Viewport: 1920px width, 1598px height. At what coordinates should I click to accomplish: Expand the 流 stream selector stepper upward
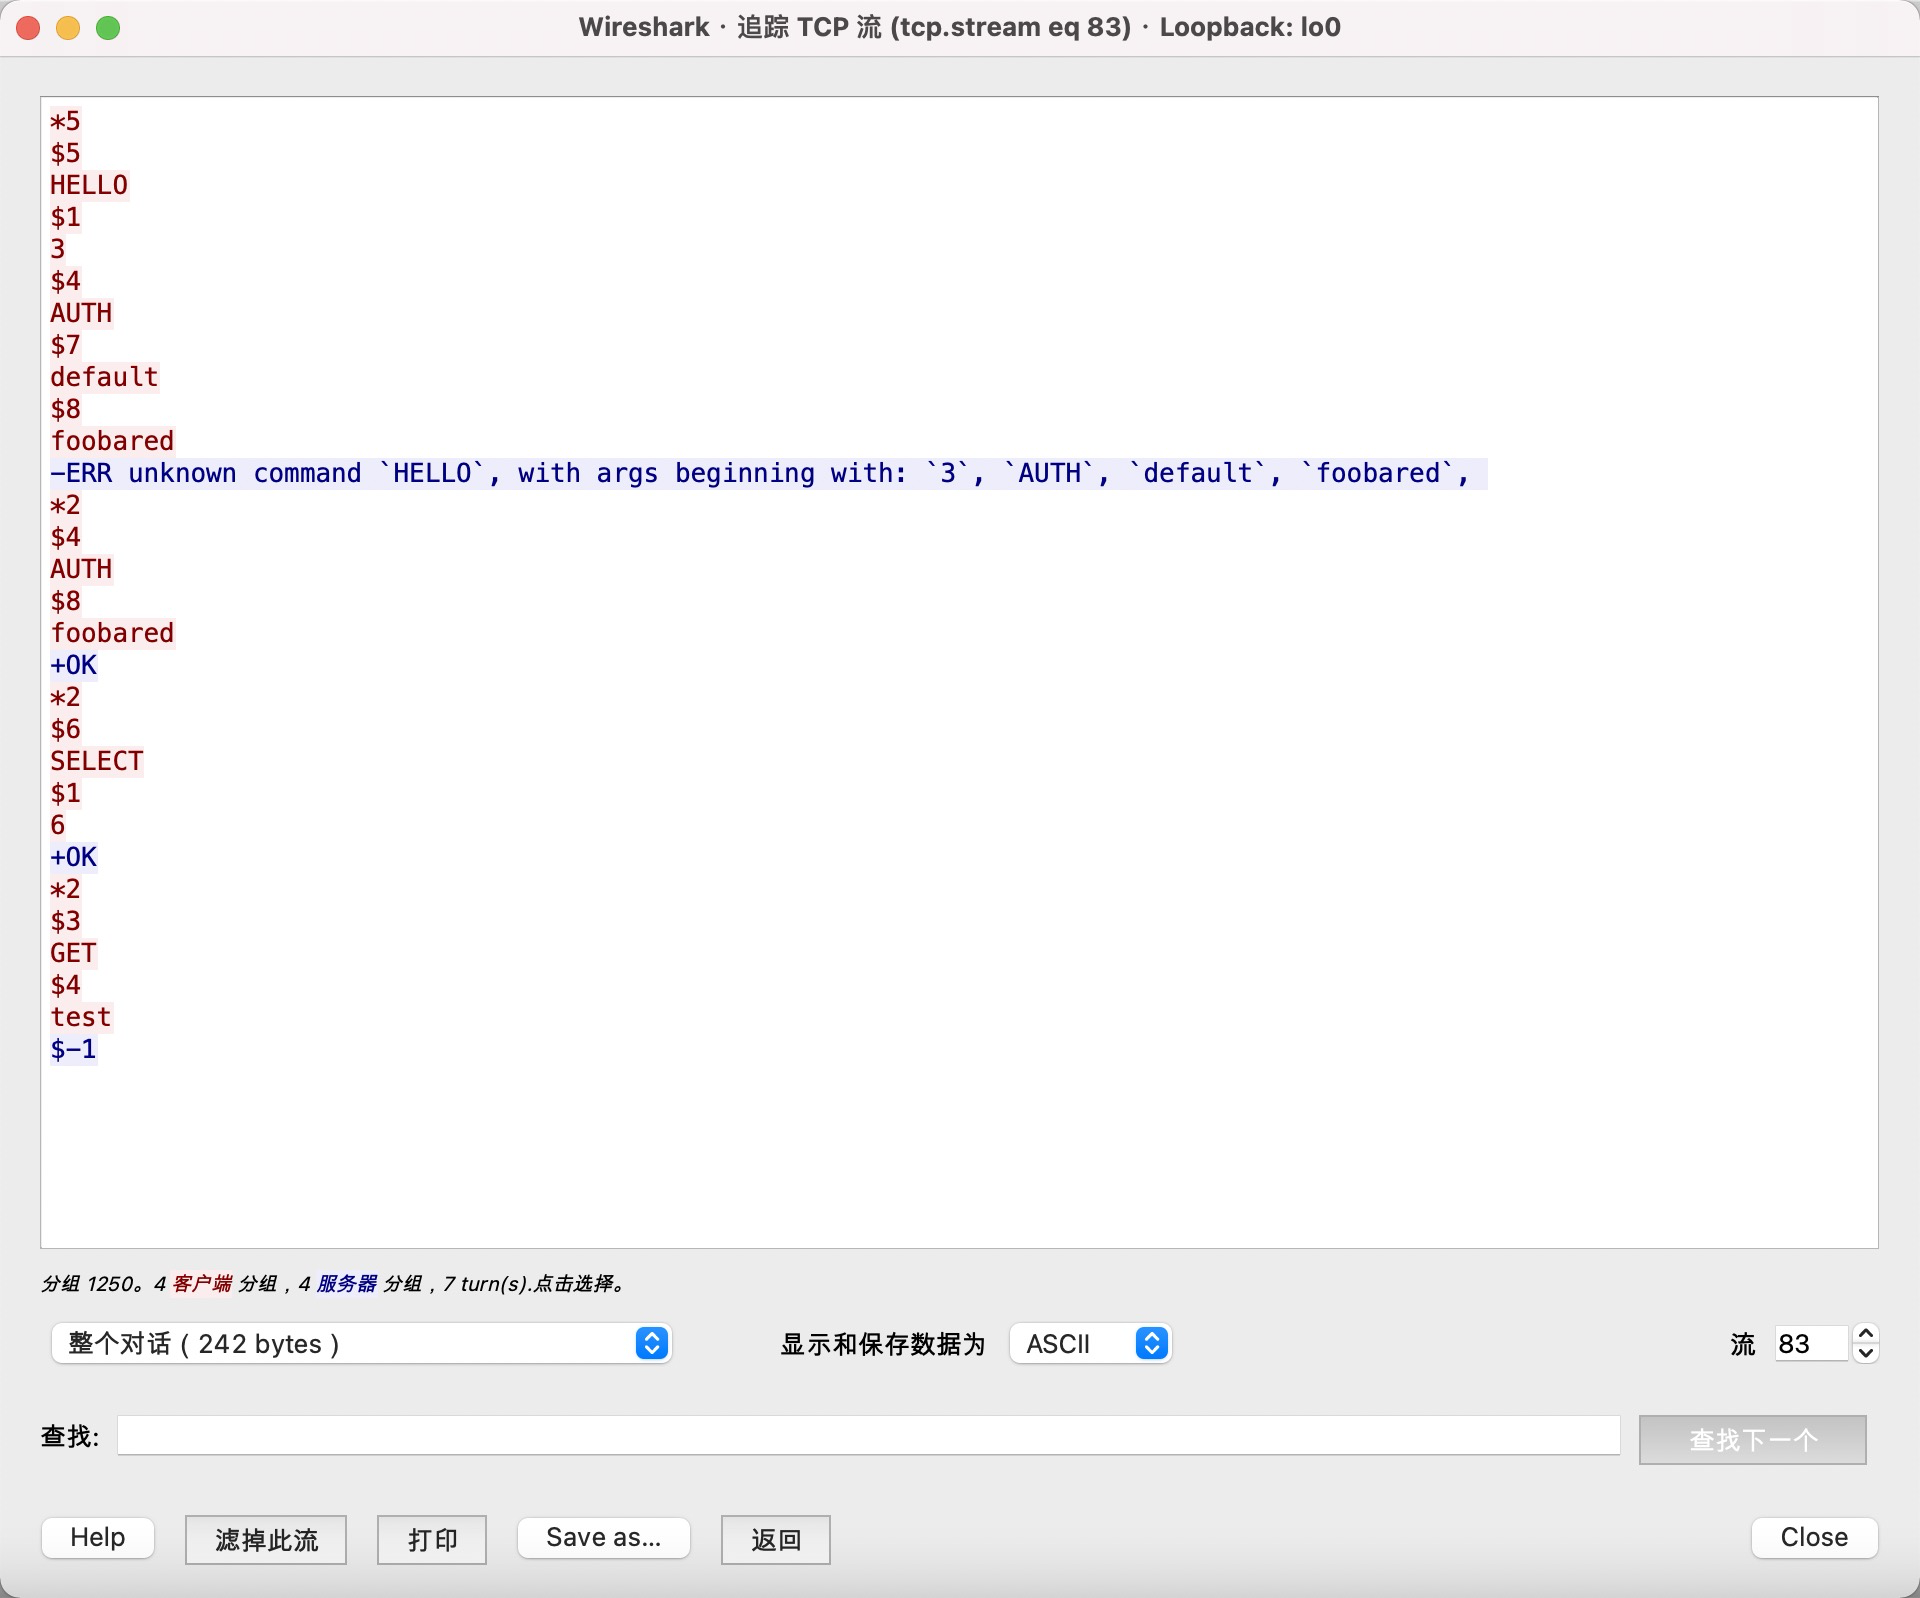[1864, 1333]
